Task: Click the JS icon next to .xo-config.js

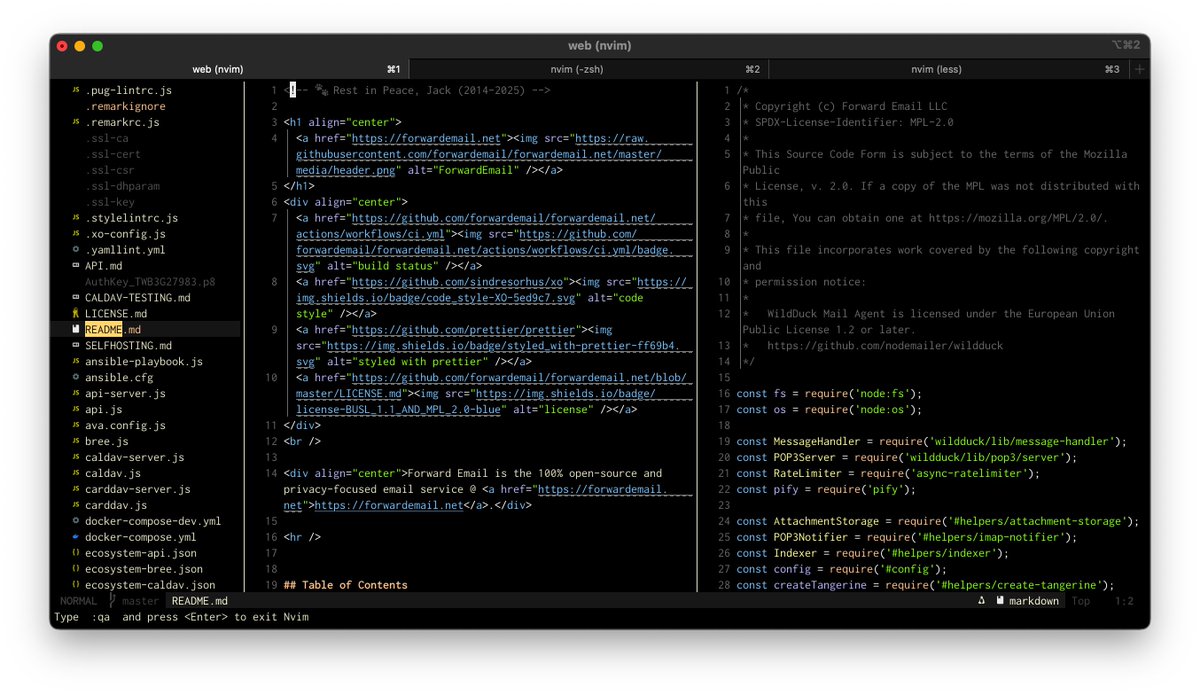Action: 76,234
